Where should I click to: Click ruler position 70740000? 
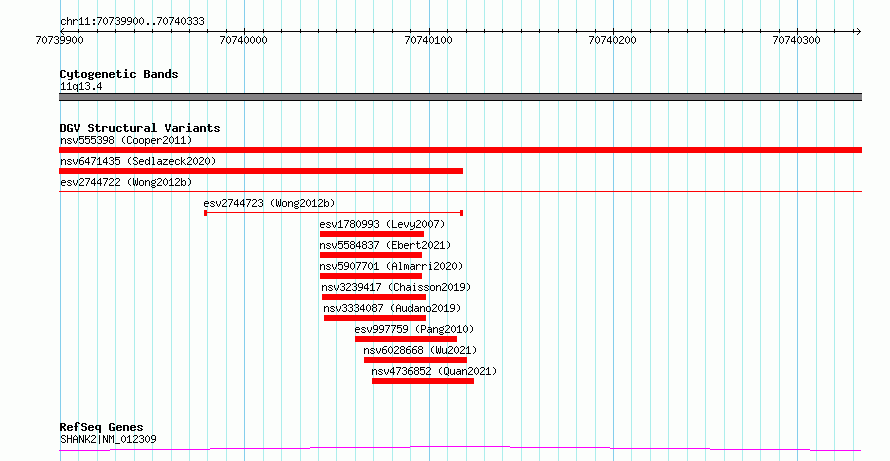click(x=244, y=40)
